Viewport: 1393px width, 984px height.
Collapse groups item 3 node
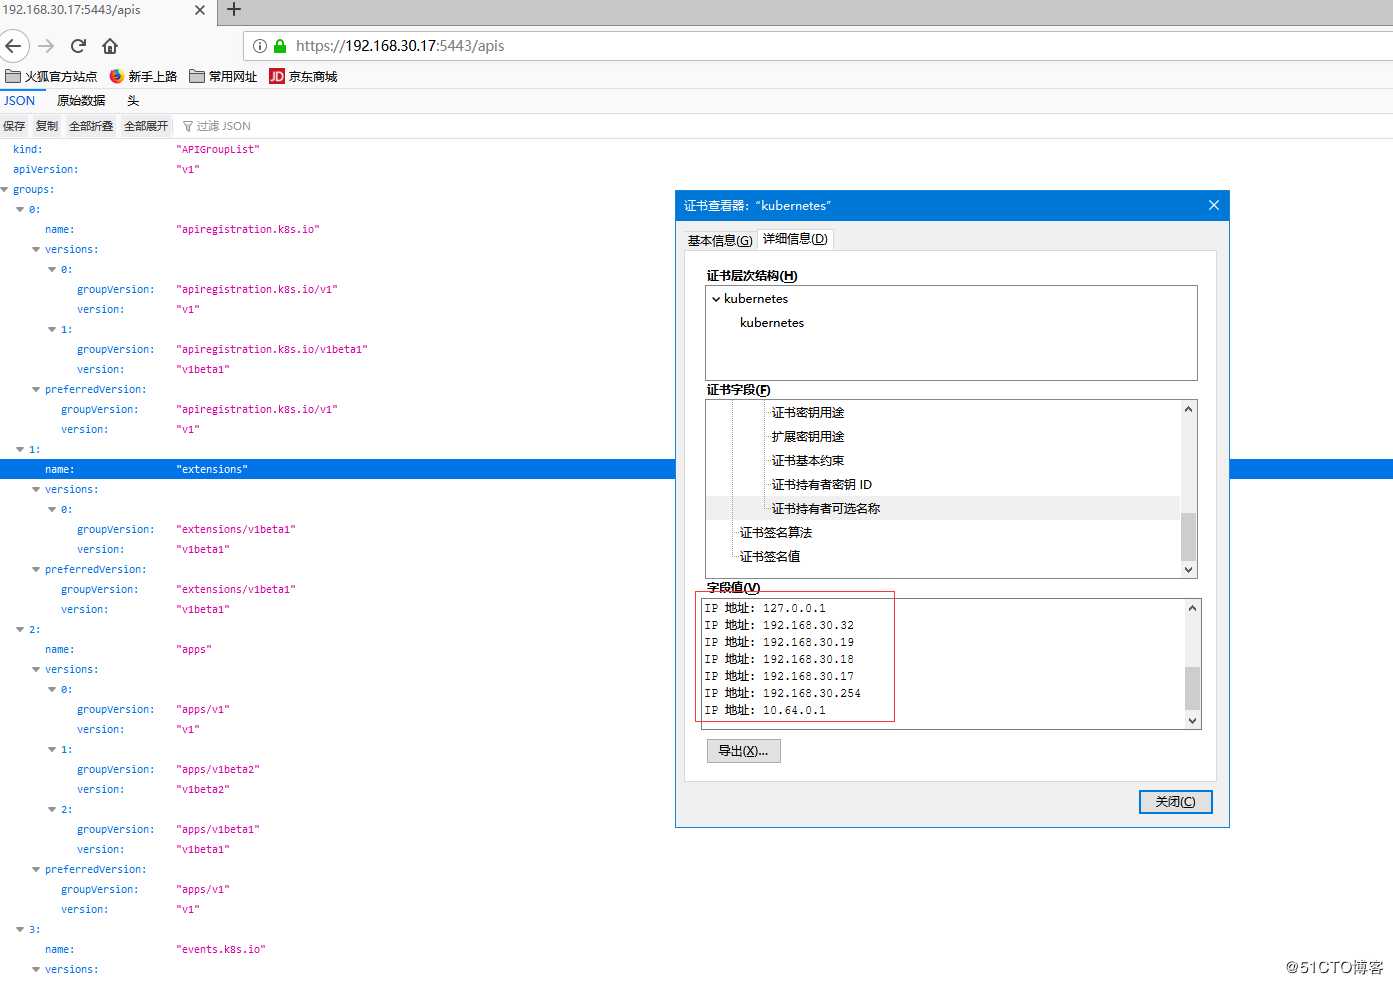point(20,929)
